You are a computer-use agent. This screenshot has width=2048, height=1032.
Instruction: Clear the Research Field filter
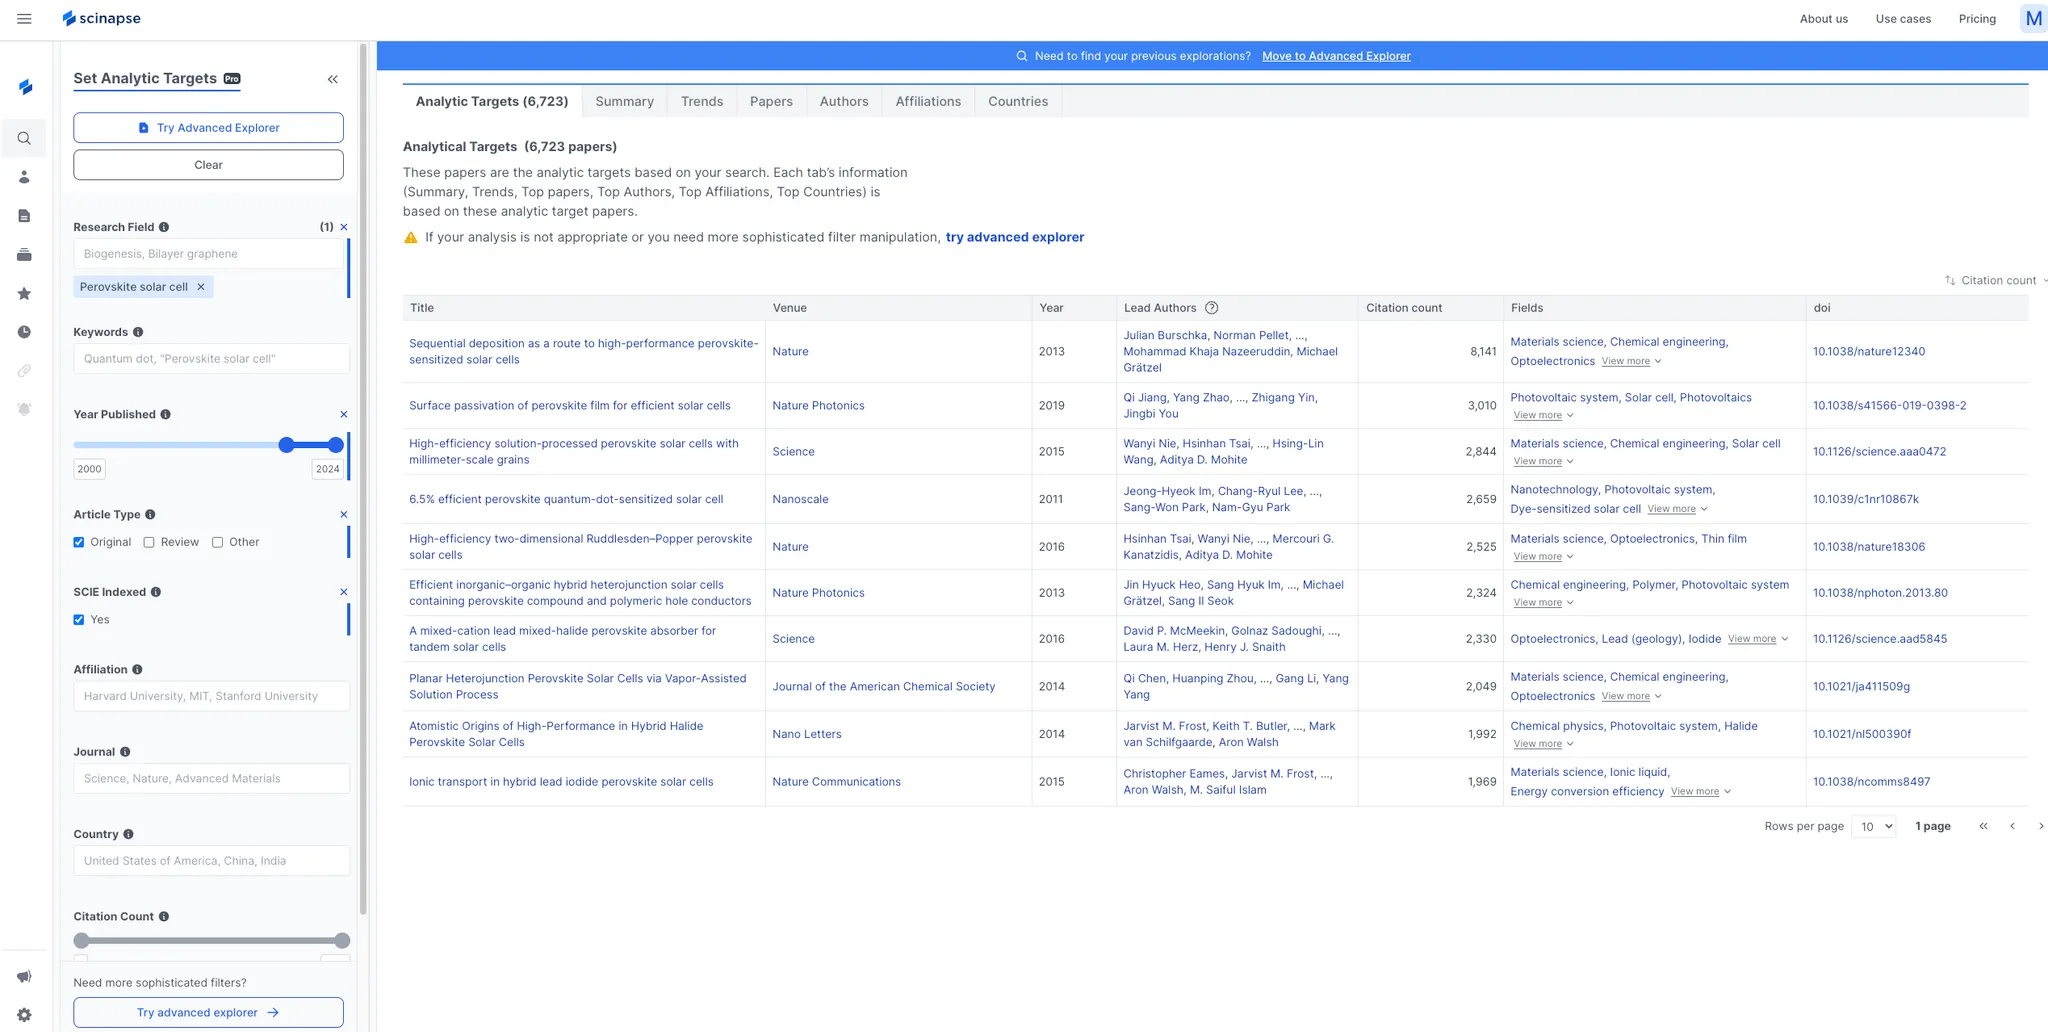[x=344, y=227]
